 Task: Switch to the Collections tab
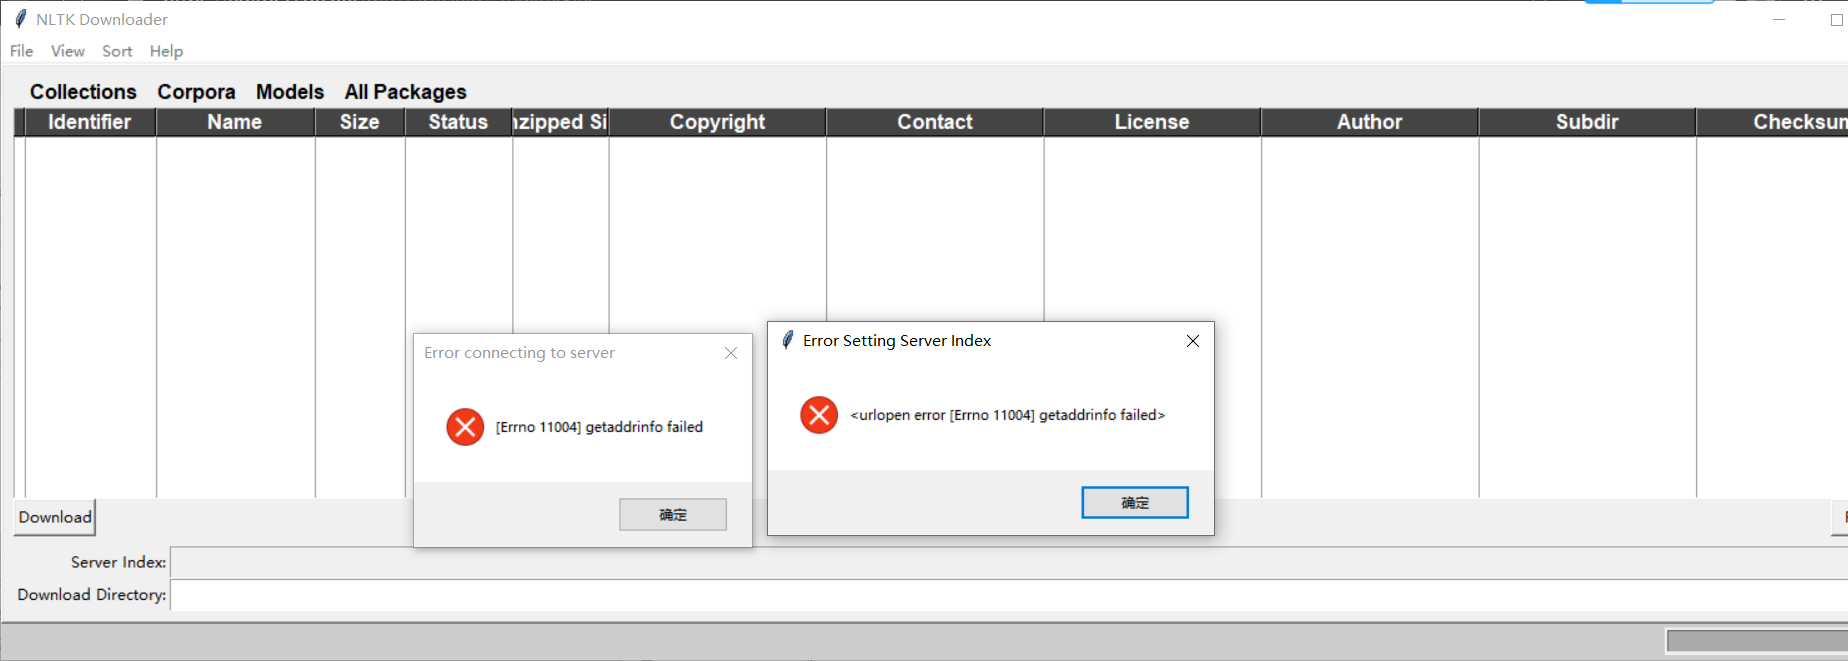(83, 92)
